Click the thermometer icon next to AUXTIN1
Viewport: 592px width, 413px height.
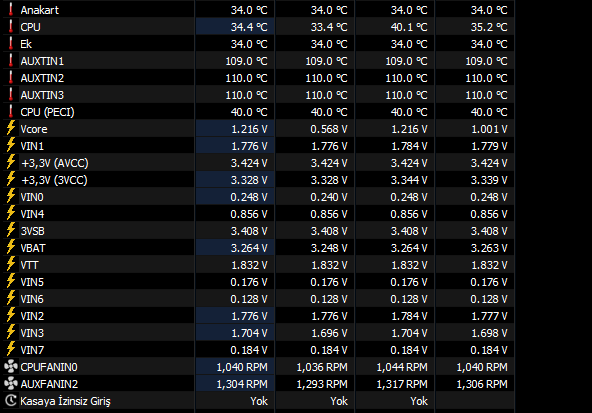[x=11, y=60]
